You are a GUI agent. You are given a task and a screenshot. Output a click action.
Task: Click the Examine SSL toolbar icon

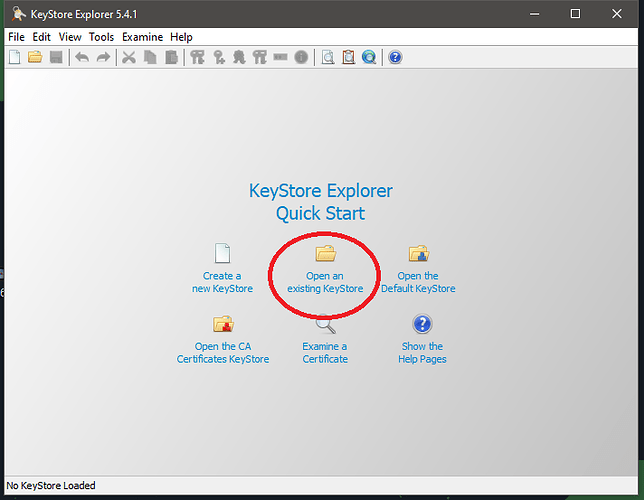pos(369,57)
